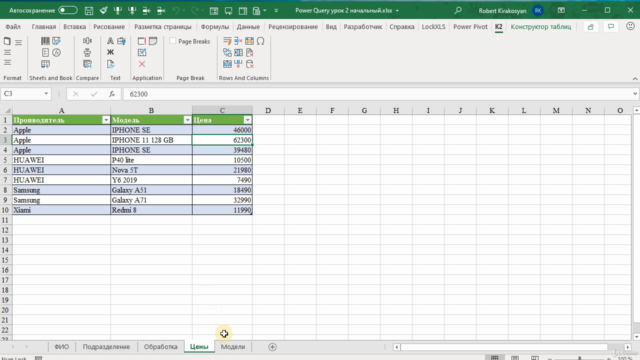Image resolution: width=640 pixels, height=360 pixels.
Task: Click the Share icon button
Action: pyautogui.click(x=591, y=27)
